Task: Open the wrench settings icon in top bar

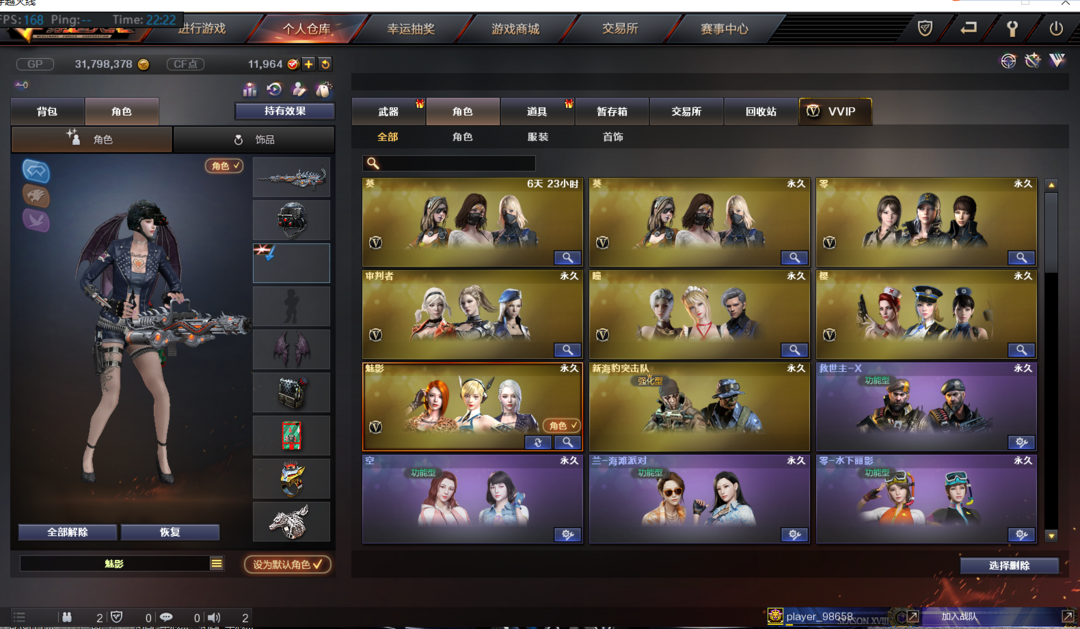Action: [x=1012, y=28]
